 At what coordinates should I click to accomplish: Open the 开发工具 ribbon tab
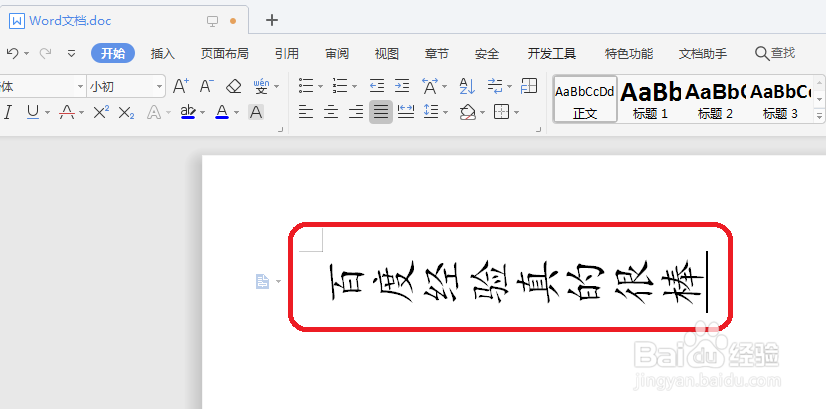point(552,54)
